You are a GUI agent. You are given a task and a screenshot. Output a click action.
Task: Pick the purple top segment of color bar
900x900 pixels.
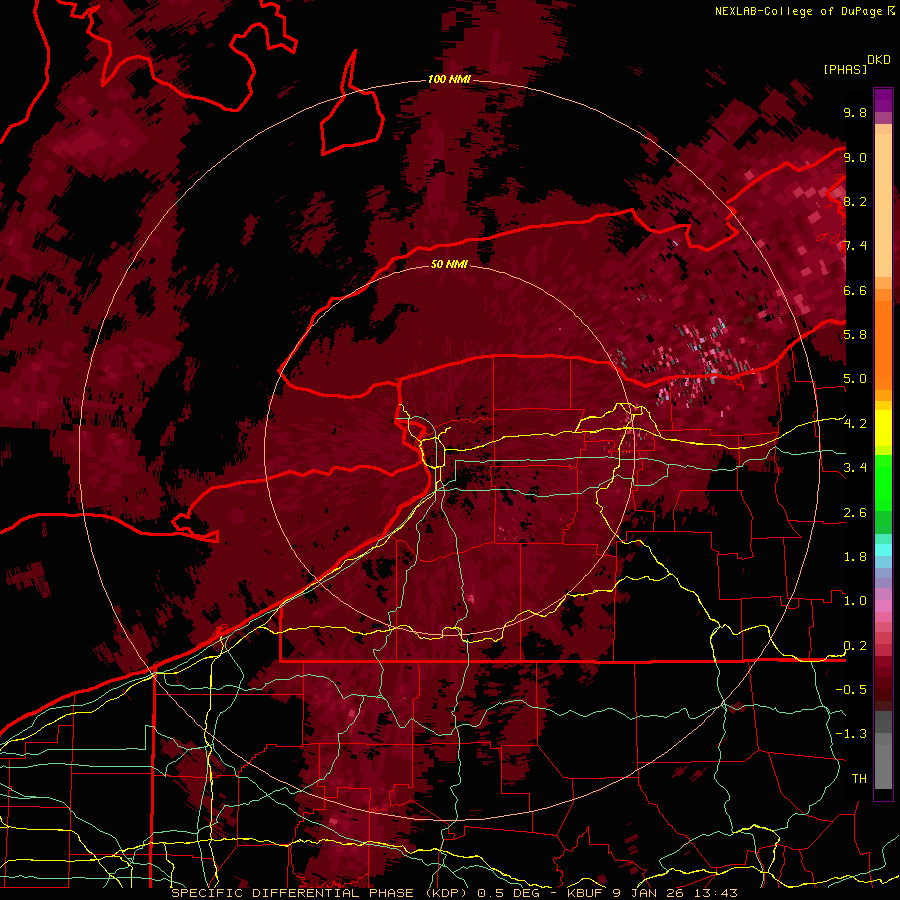coord(883,100)
